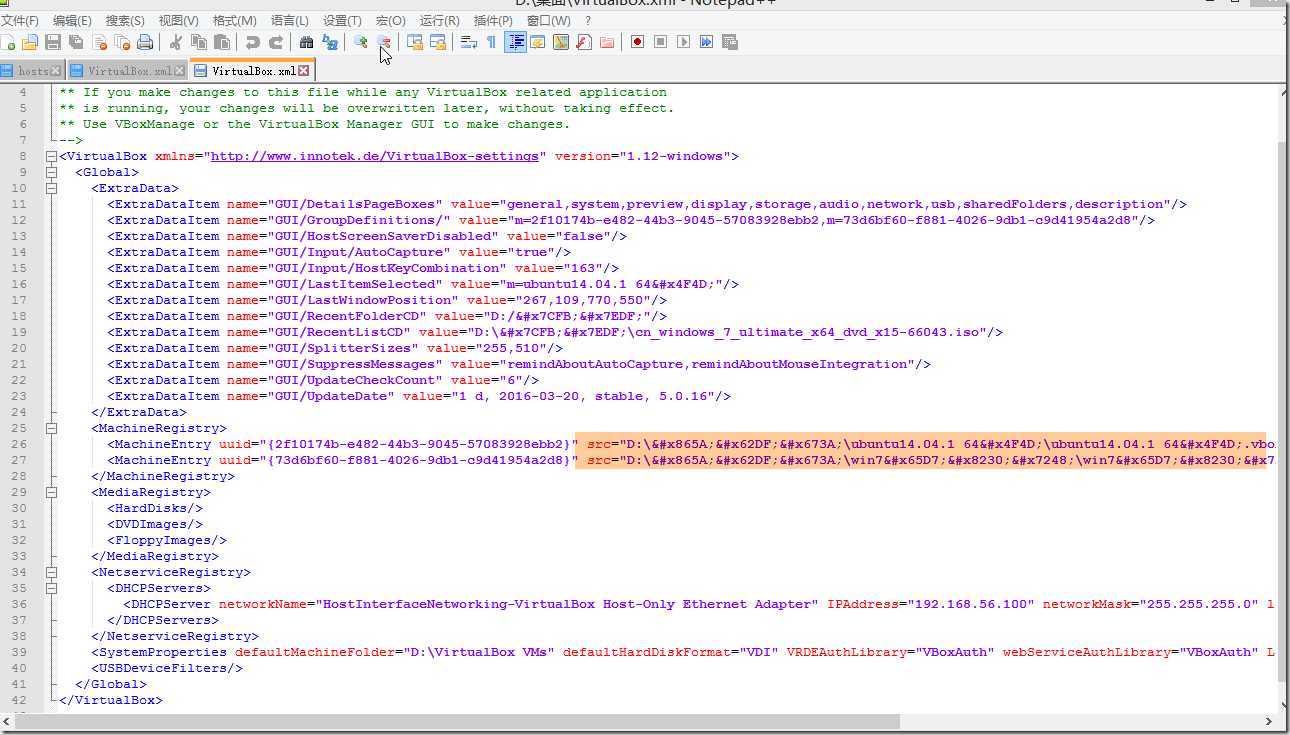Collapse the VirtualBox element on line 8

point(51,156)
